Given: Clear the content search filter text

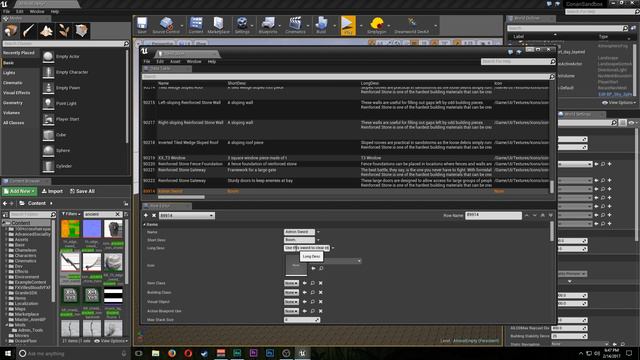Looking at the screenshot, I should [118, 214].
